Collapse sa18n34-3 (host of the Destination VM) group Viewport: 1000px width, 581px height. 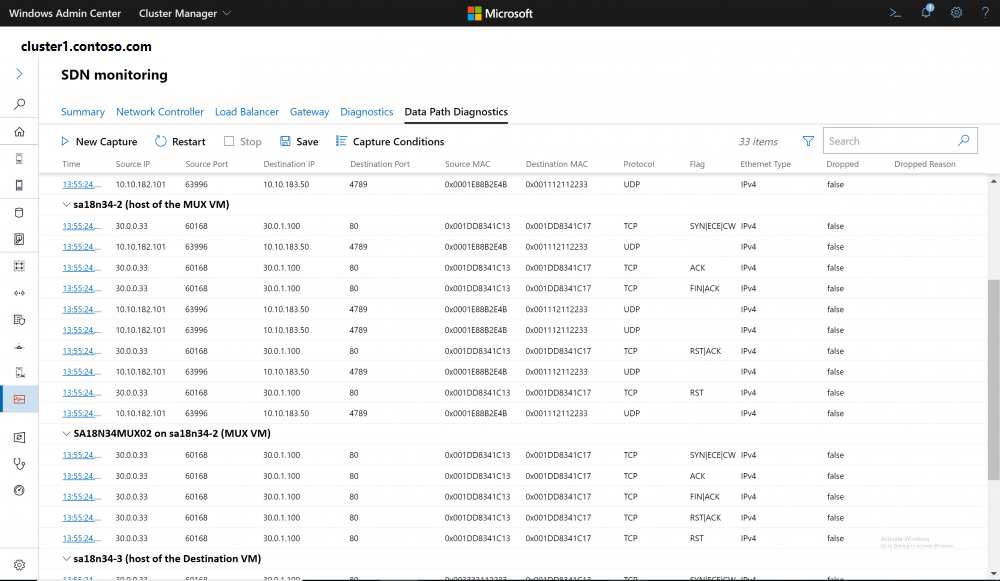tap(66, 559)
